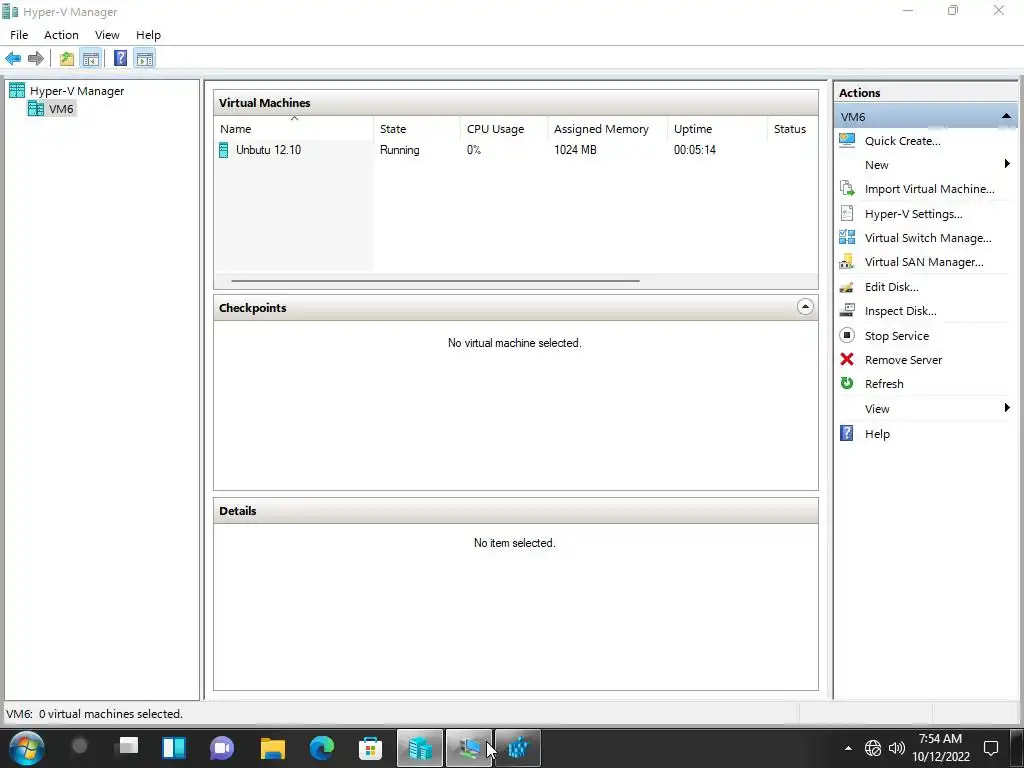Sort by Status column header
This screenshot has height=768, width=1024.
tap(790, 129)
